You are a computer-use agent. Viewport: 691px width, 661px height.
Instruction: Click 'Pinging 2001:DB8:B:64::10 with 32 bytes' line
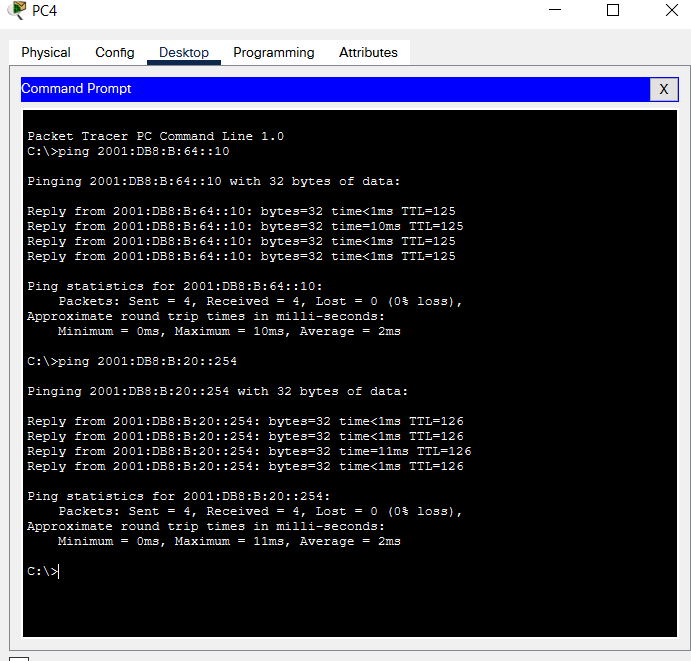(214, 182)
